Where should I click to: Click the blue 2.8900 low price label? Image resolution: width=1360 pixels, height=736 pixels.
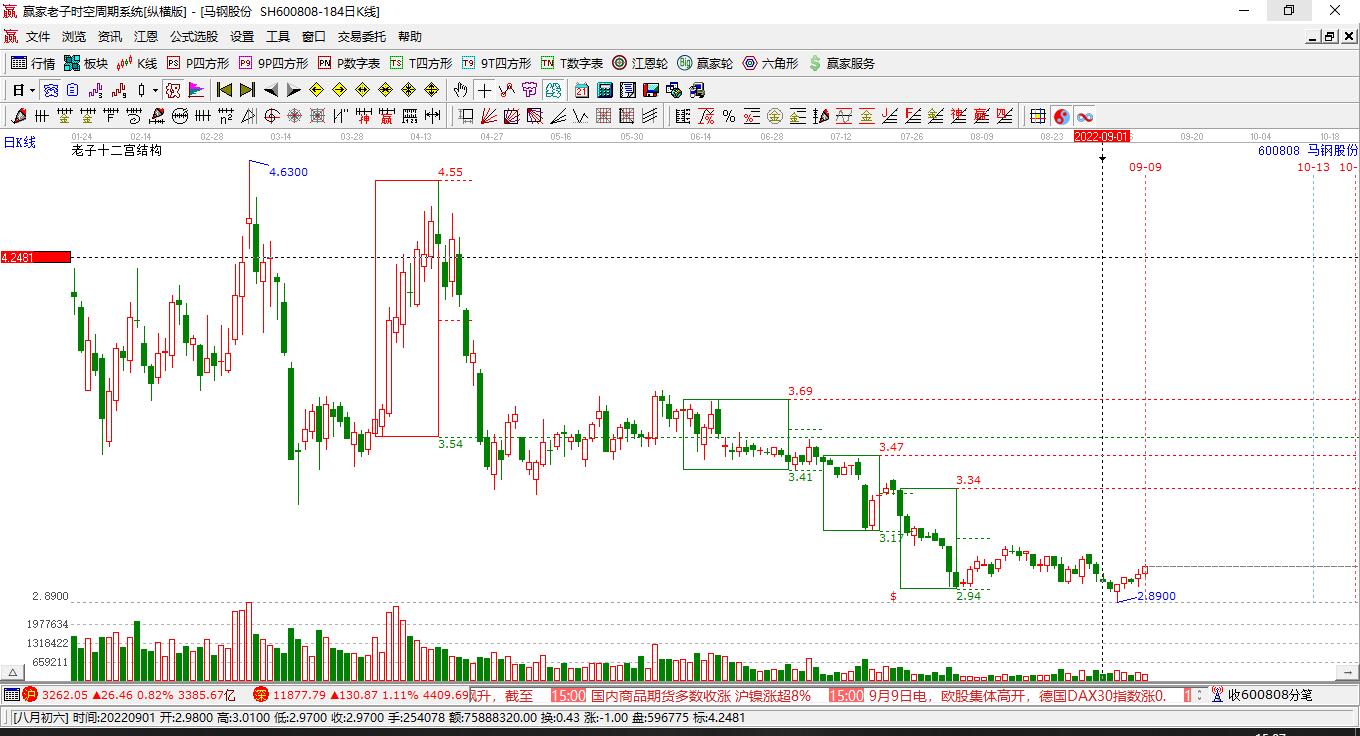pos(1156,596)
